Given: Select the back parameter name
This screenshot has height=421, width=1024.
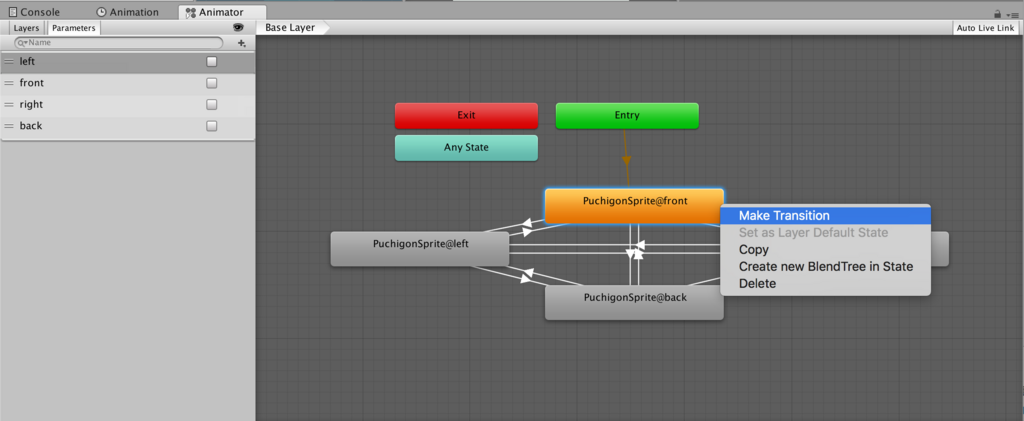Looking at the screenshot, I should (x=31, y=125).
